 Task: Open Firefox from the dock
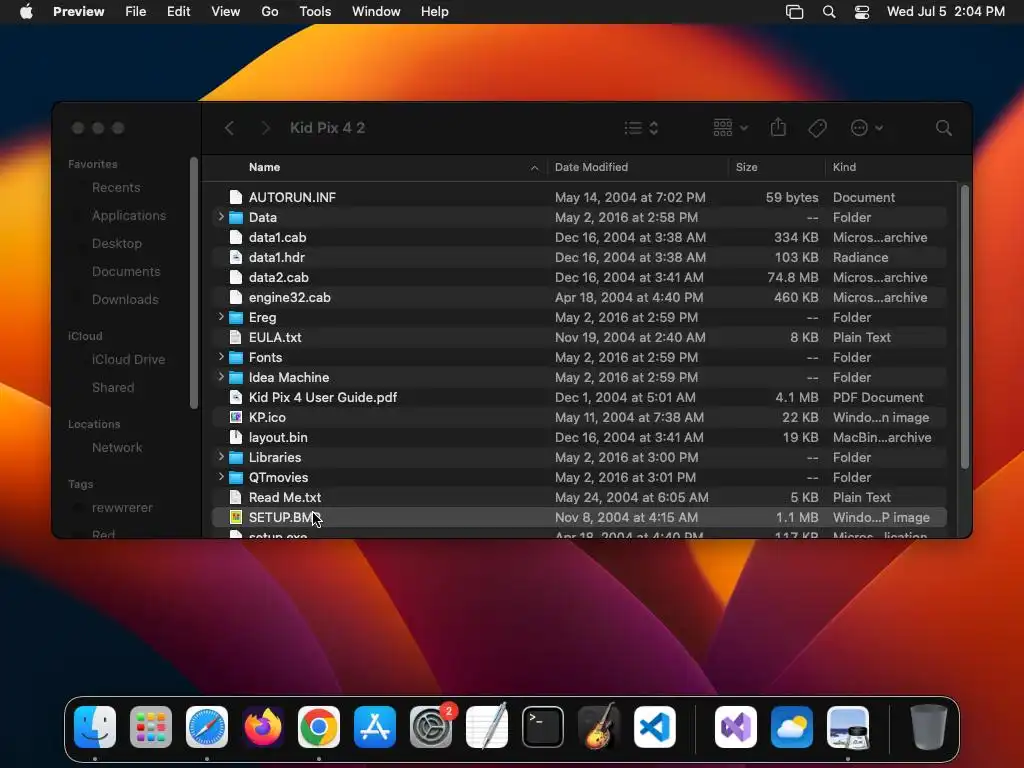263,727
